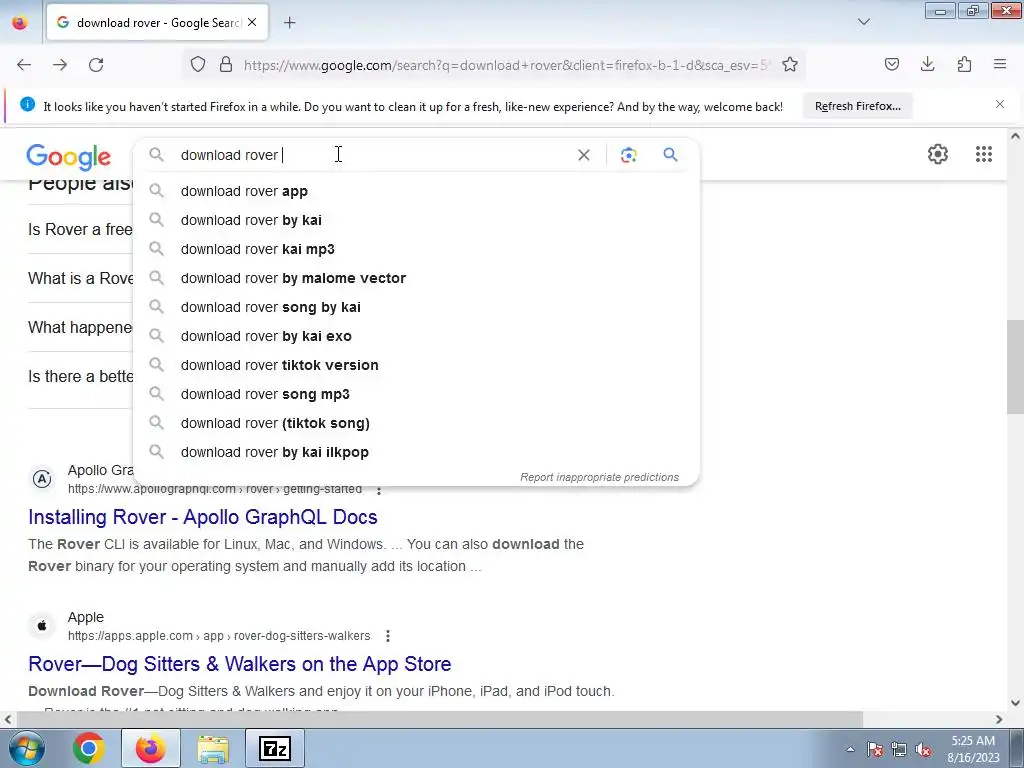Image resolution: width=1024 pixels, height=768 pixels.
Task: List all tabs using the chevron dropdown
Action: pyautogui.click(x=864, y=22)
